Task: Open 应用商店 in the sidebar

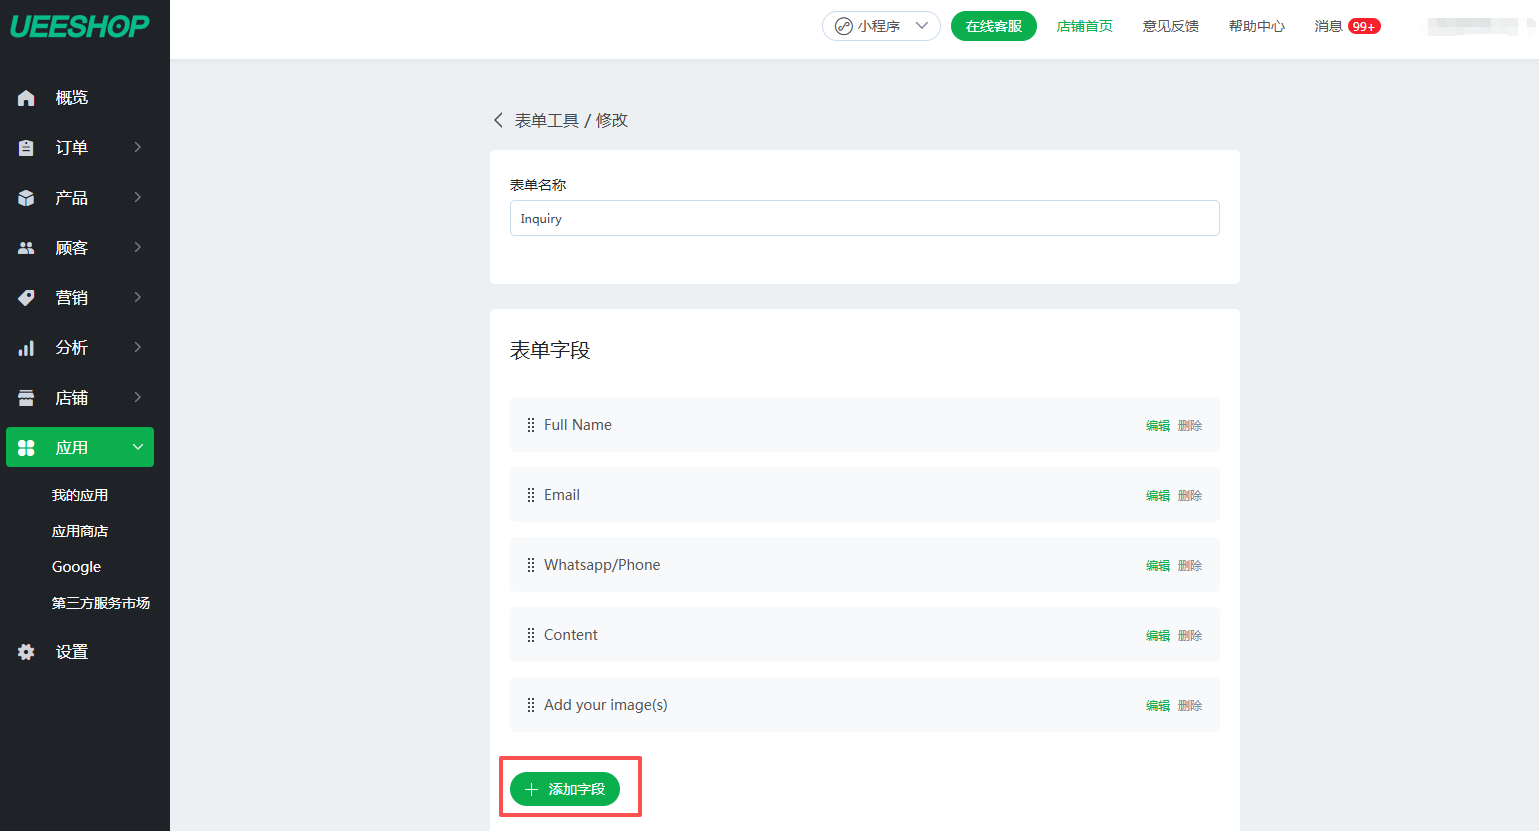Action: point(80,531)
